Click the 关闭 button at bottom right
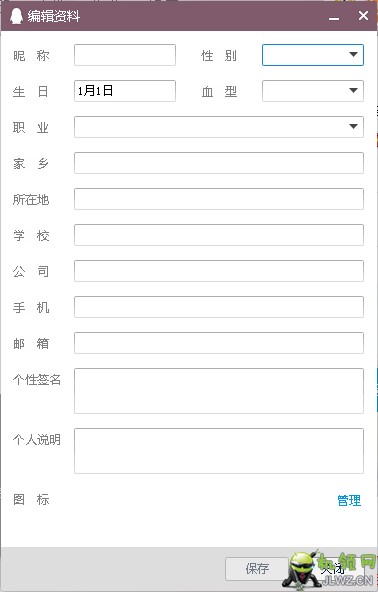 332,569
